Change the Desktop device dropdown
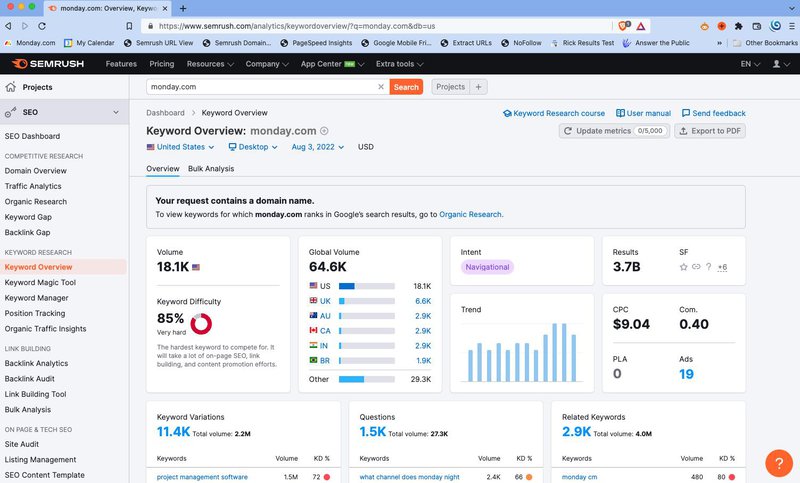The image size is (800, 483). [253, 147]
